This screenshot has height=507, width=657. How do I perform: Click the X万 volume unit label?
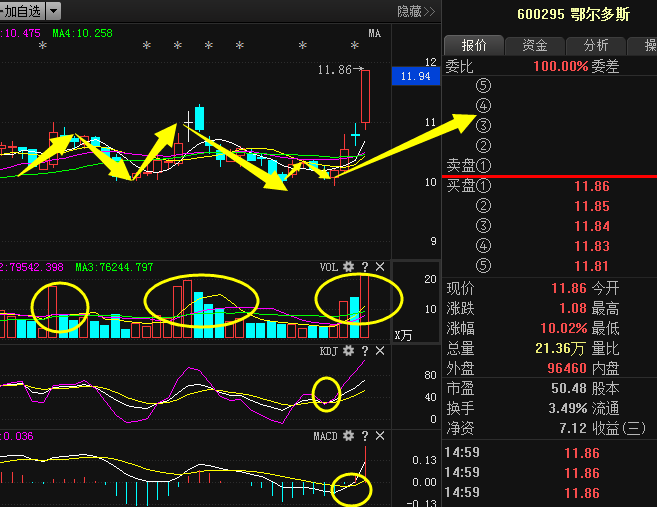[x=403, y=335]
